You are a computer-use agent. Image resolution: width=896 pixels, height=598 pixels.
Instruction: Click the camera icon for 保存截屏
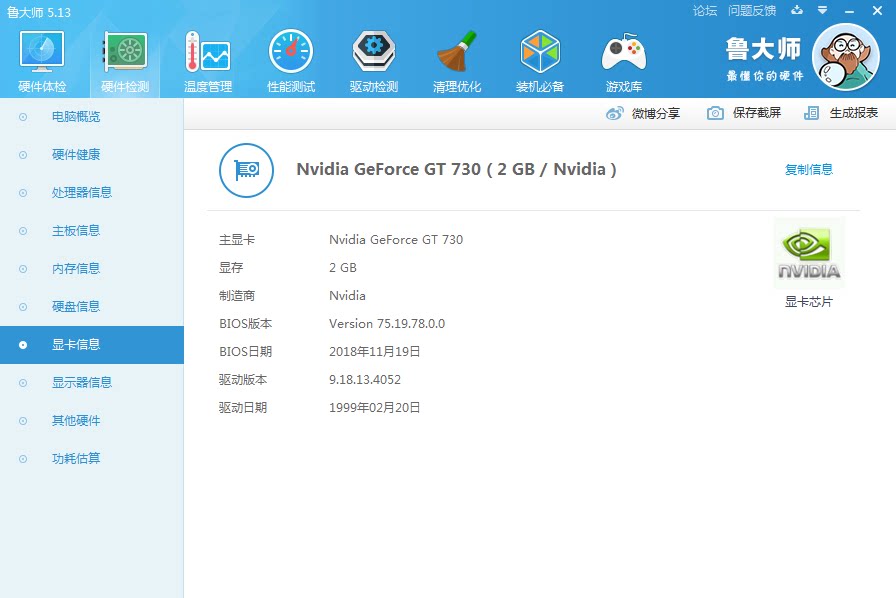click(x=715, y=113)
